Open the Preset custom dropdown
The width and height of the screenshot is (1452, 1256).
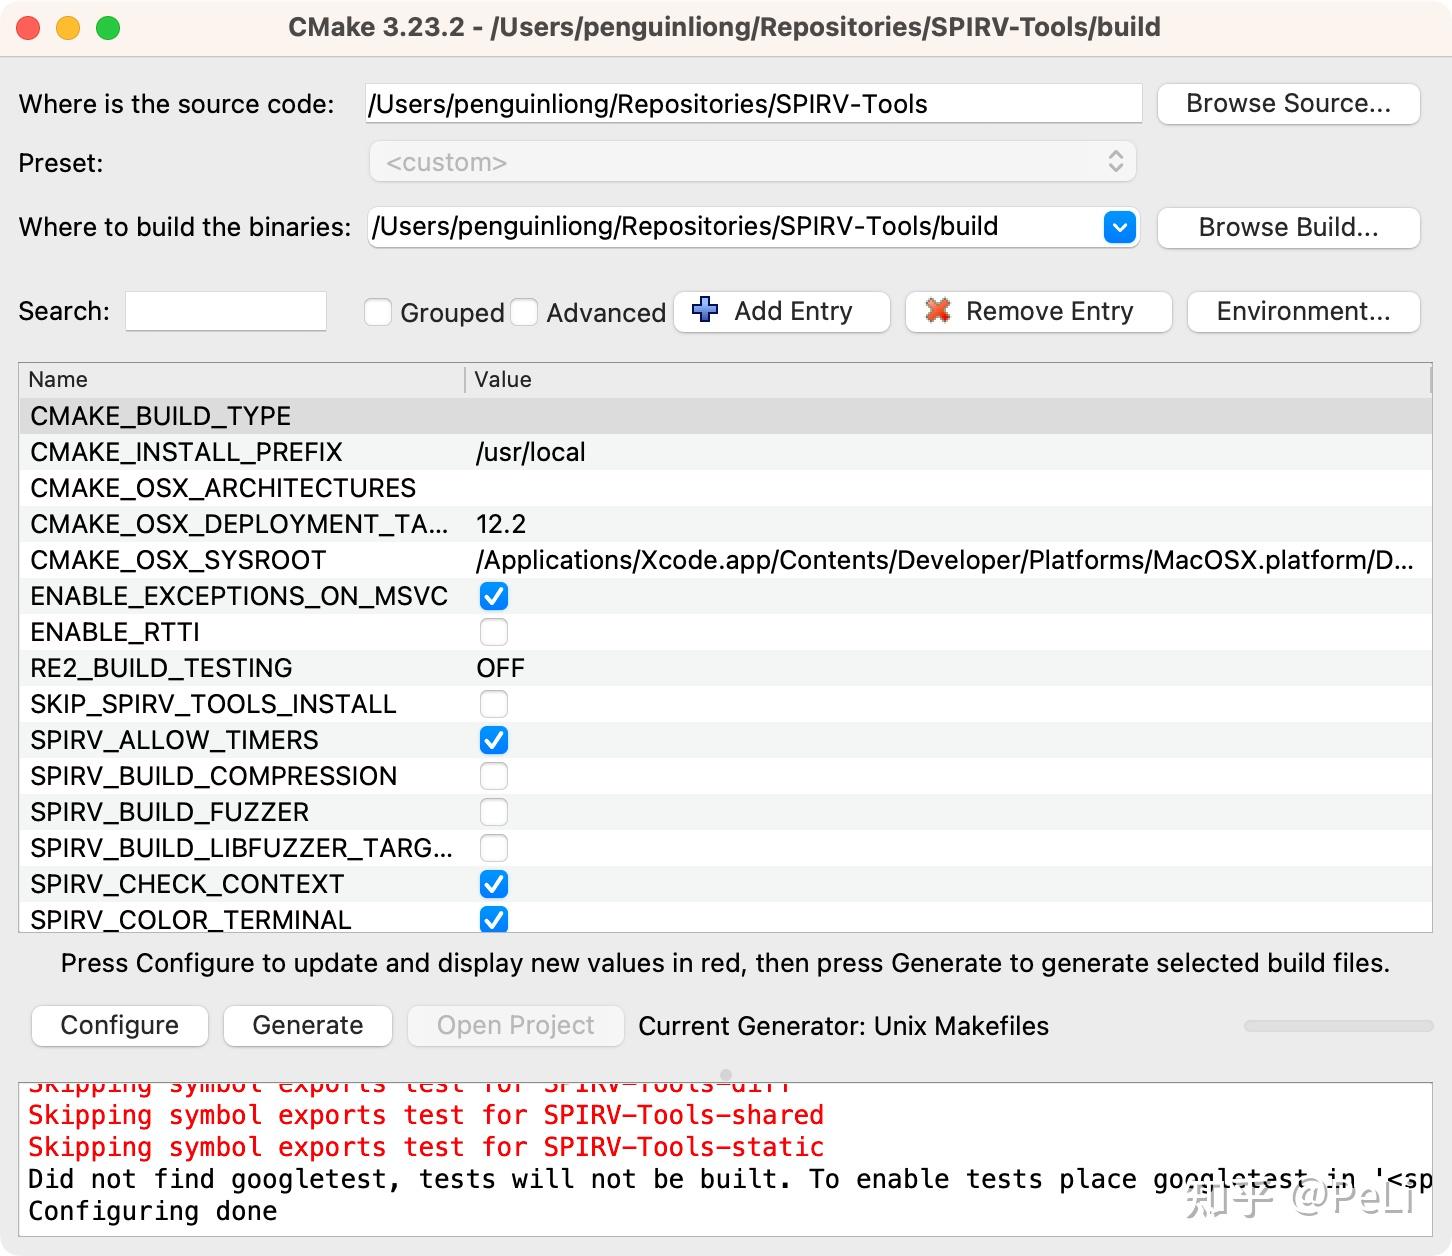coord(752,162)
